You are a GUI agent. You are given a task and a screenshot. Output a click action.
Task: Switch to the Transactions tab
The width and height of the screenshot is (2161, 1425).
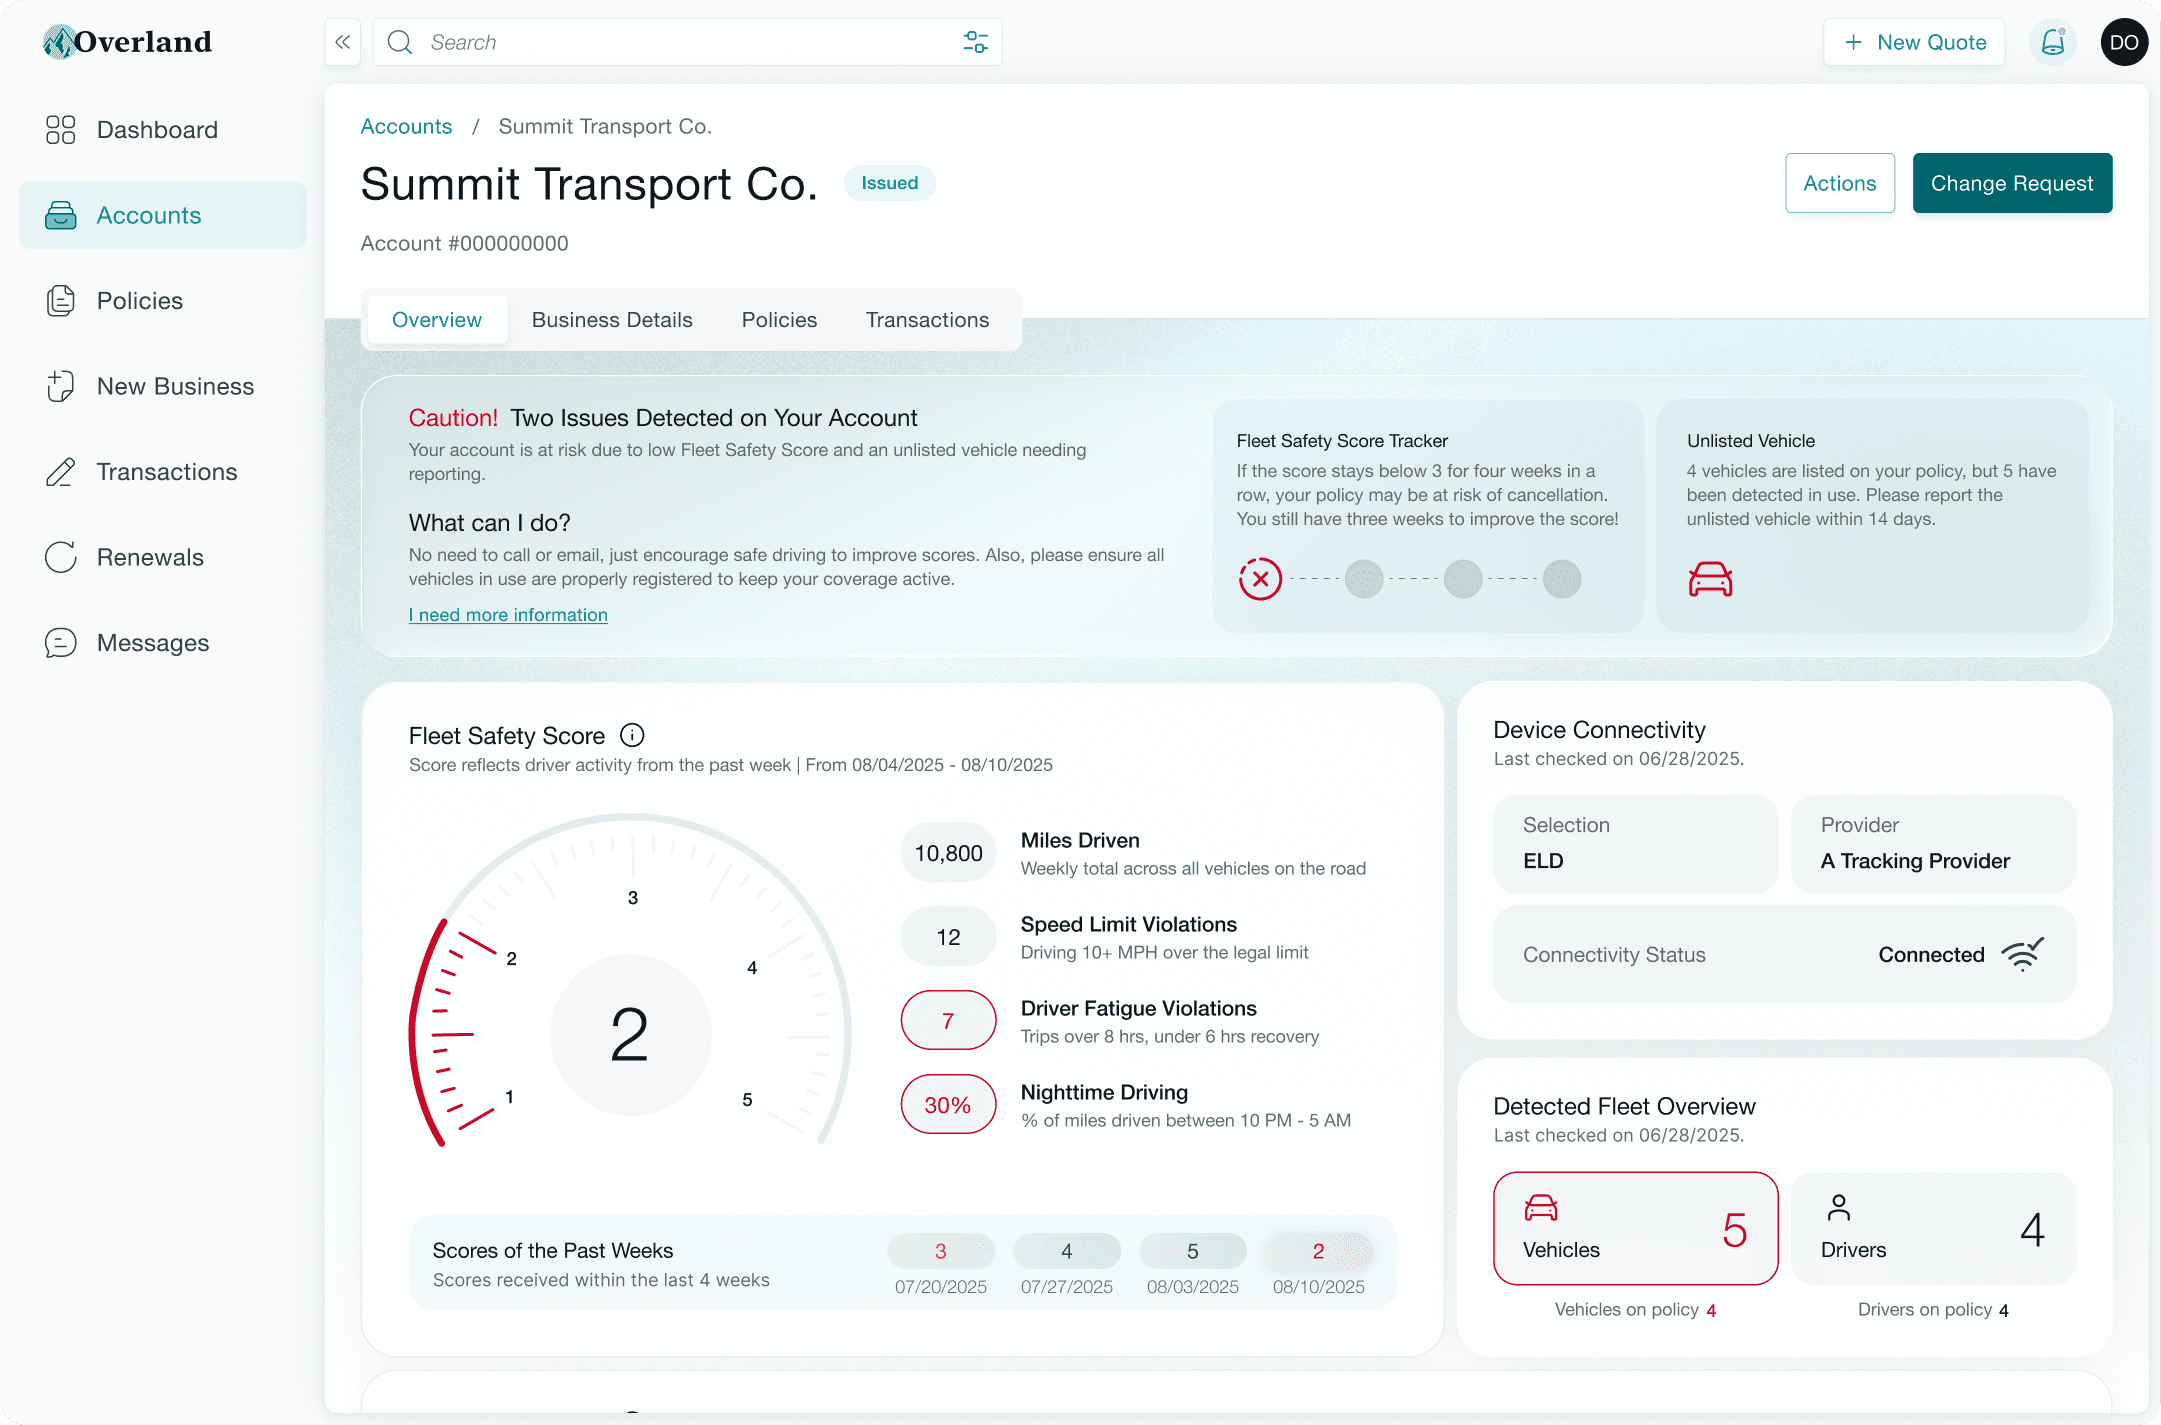pos(927,320)
